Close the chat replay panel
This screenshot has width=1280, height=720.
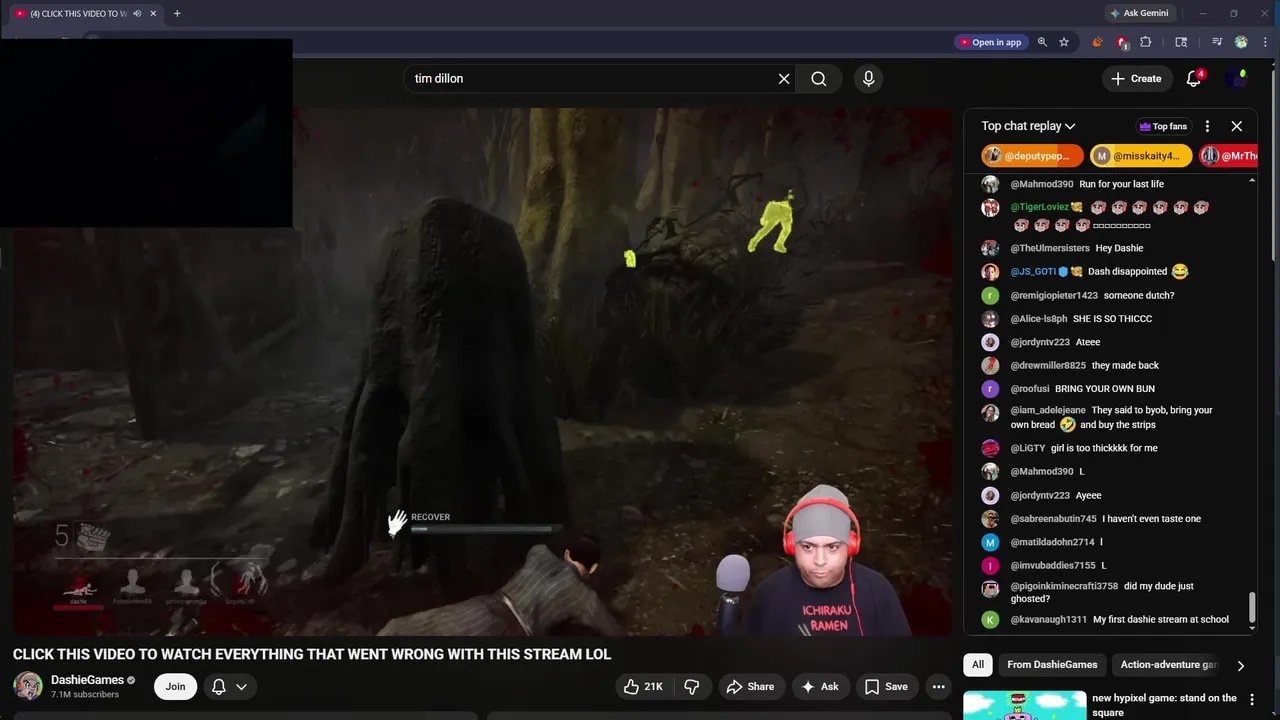click(1237, 126)
